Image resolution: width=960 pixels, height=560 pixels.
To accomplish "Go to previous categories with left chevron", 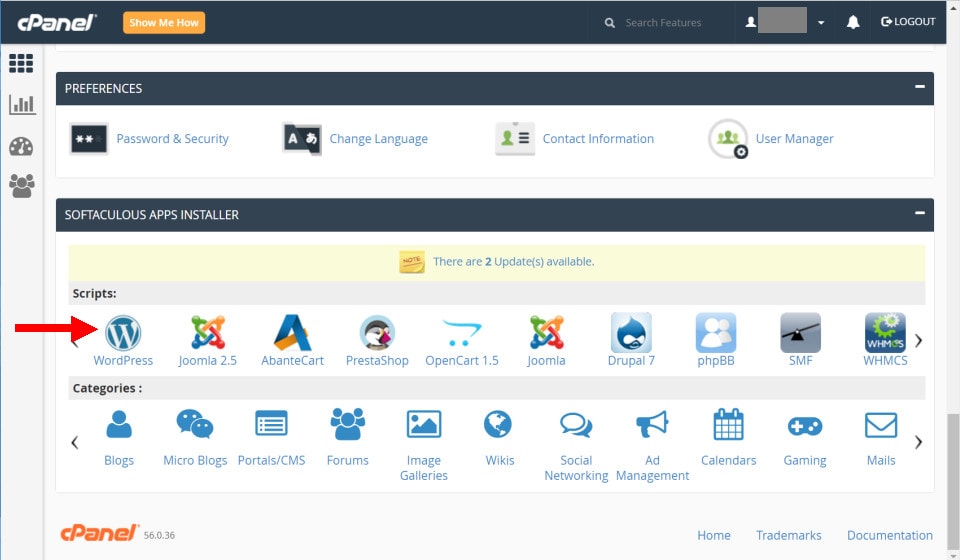I will coord(75,442).
